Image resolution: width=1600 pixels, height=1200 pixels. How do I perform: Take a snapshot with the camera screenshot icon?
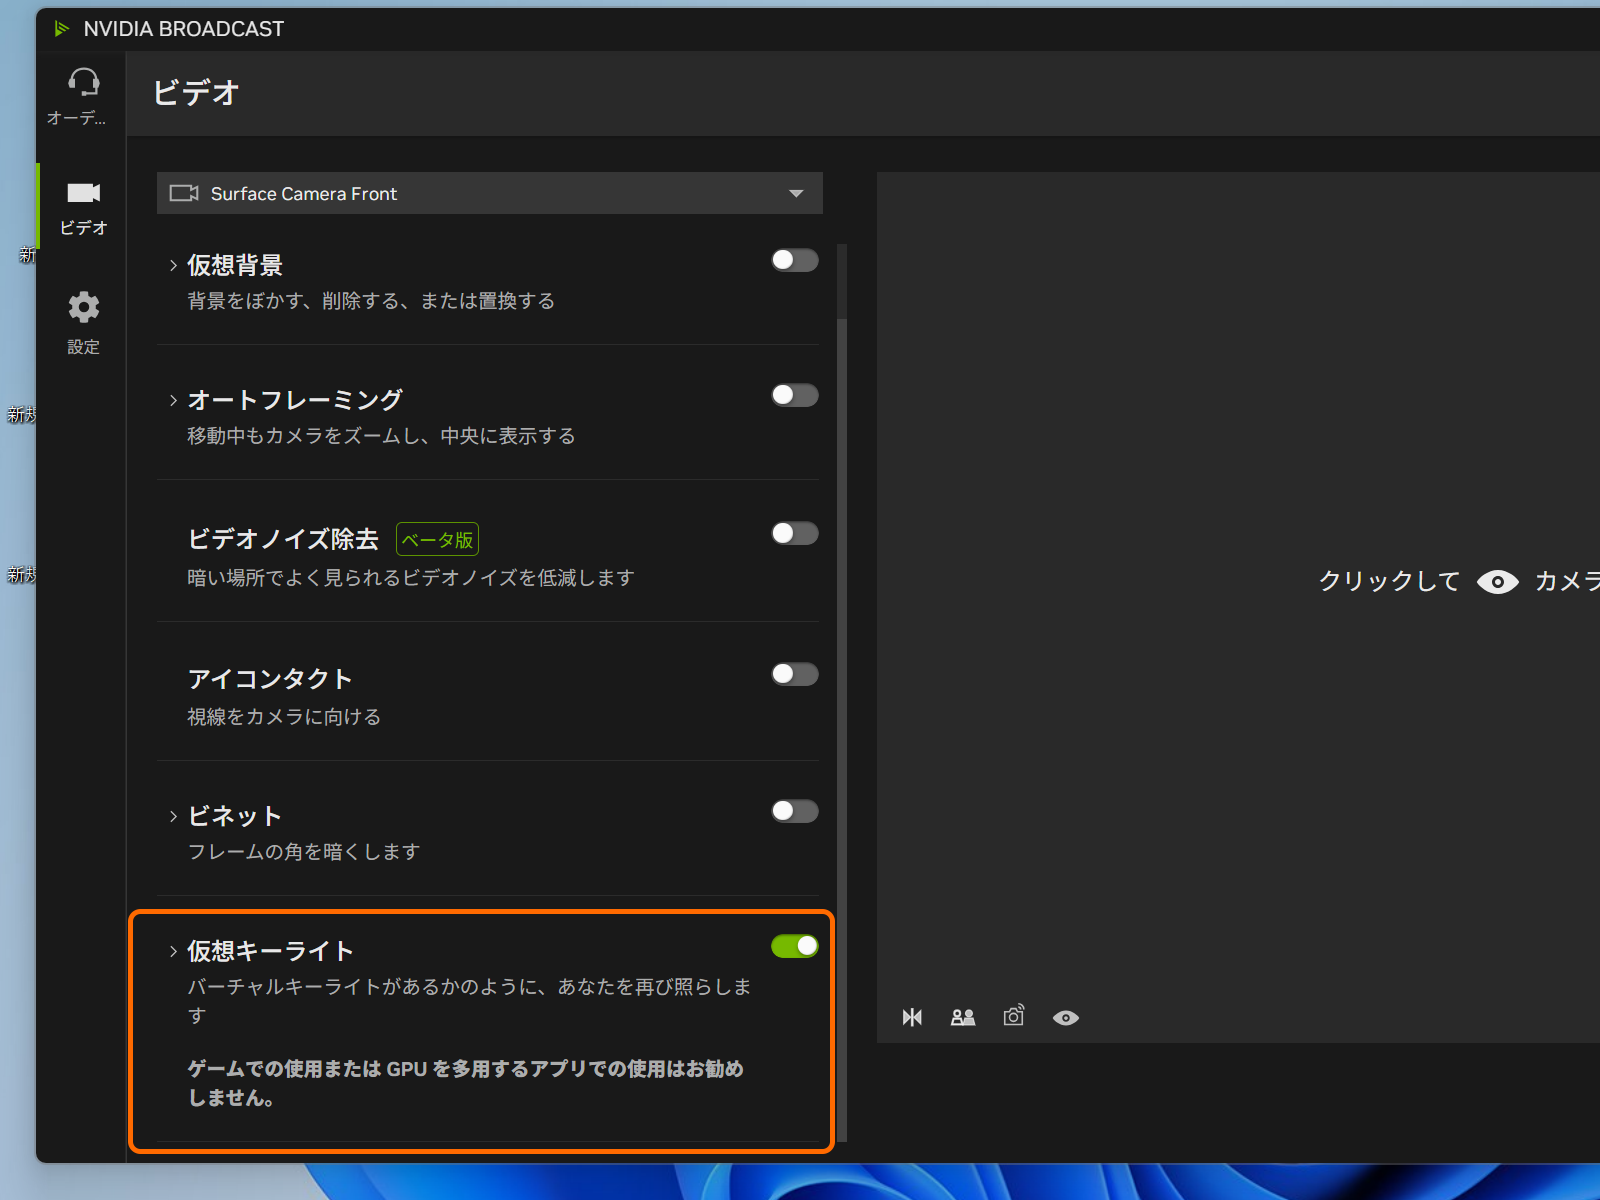point(1012,1017)
